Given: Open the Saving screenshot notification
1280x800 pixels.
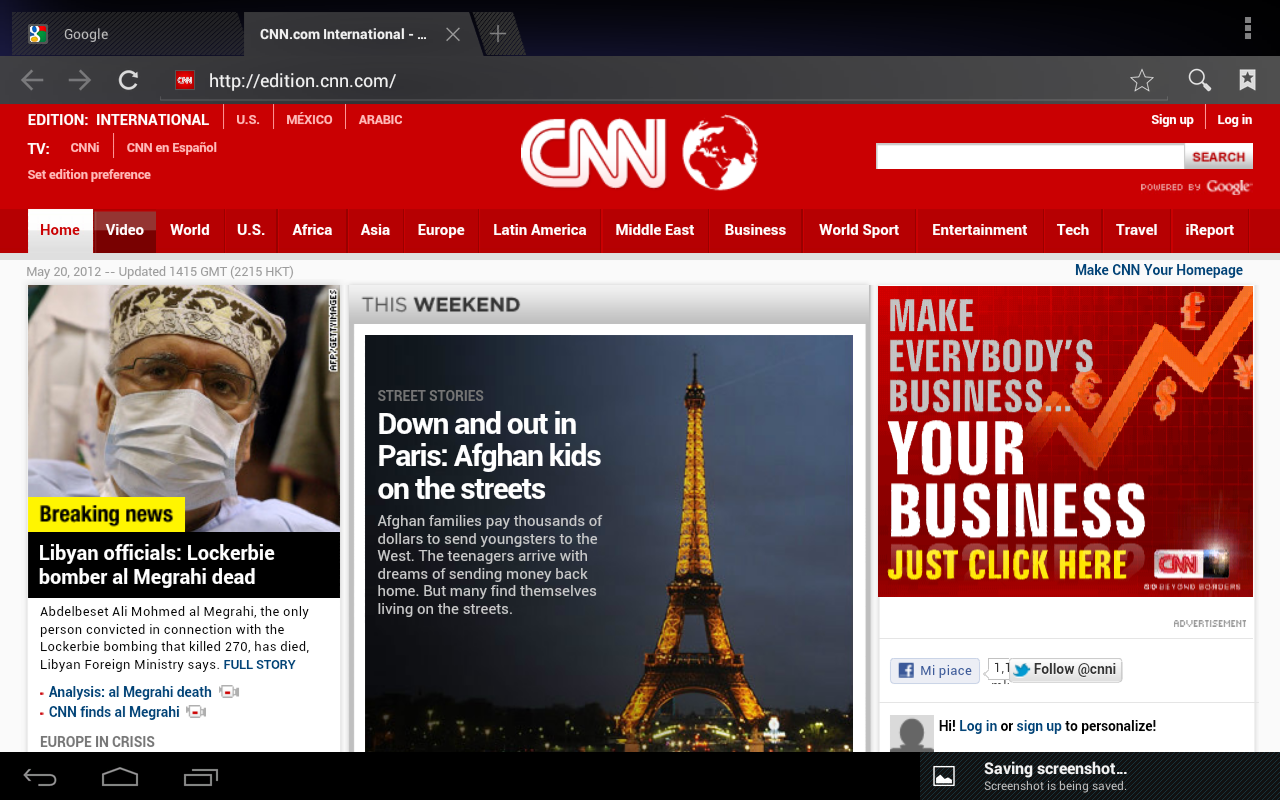Looking at the screenshot, I should [1100, 776].
